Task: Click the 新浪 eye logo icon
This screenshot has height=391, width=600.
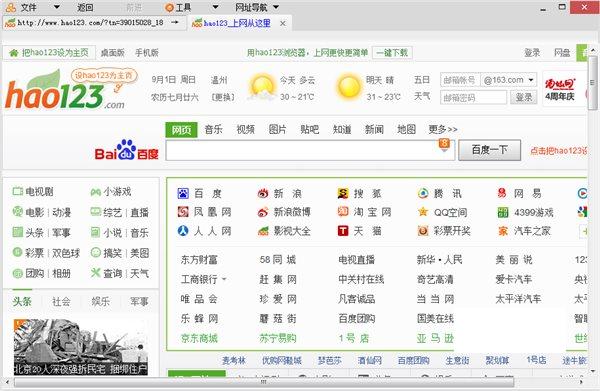Action: point(263,193)
